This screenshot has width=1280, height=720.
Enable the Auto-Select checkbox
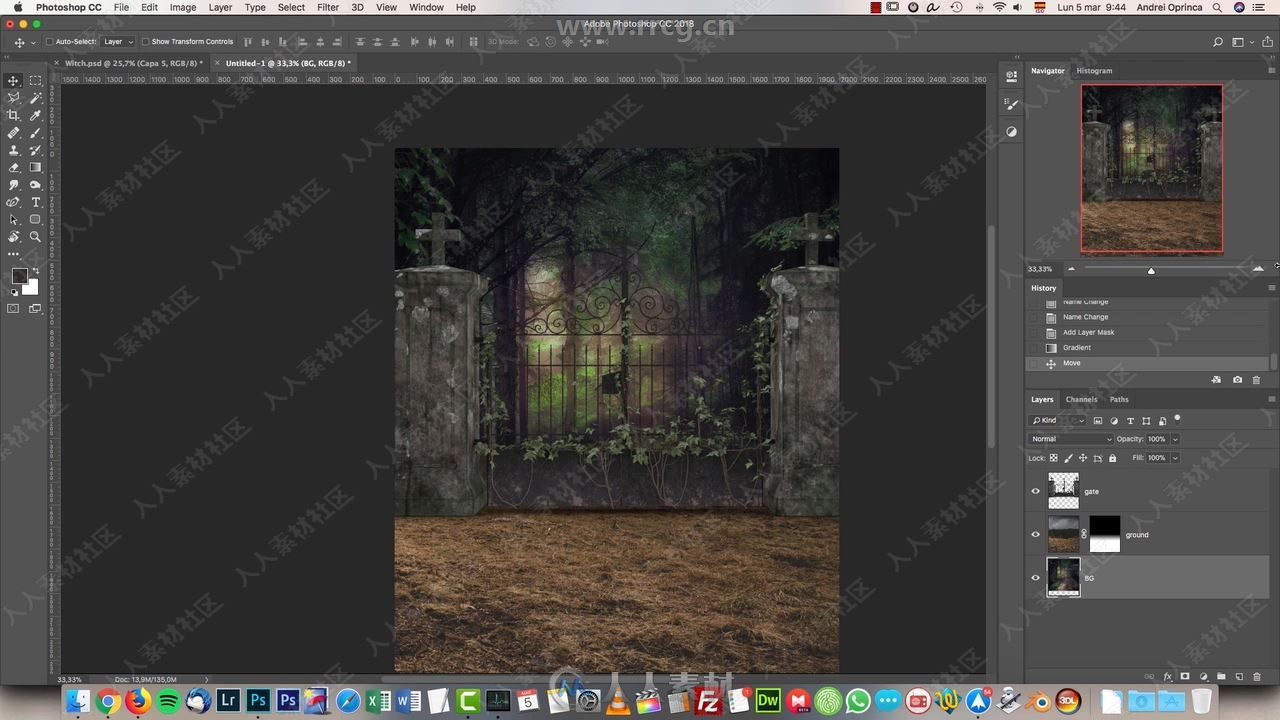tap(50, 42)
